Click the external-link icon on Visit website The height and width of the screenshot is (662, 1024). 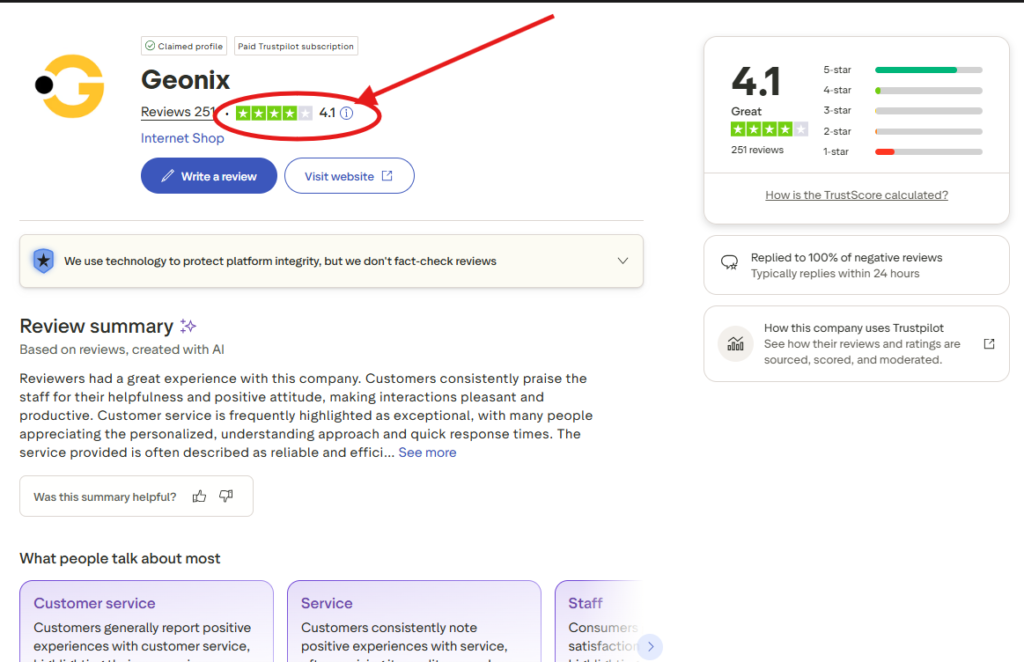pos(389,175)
